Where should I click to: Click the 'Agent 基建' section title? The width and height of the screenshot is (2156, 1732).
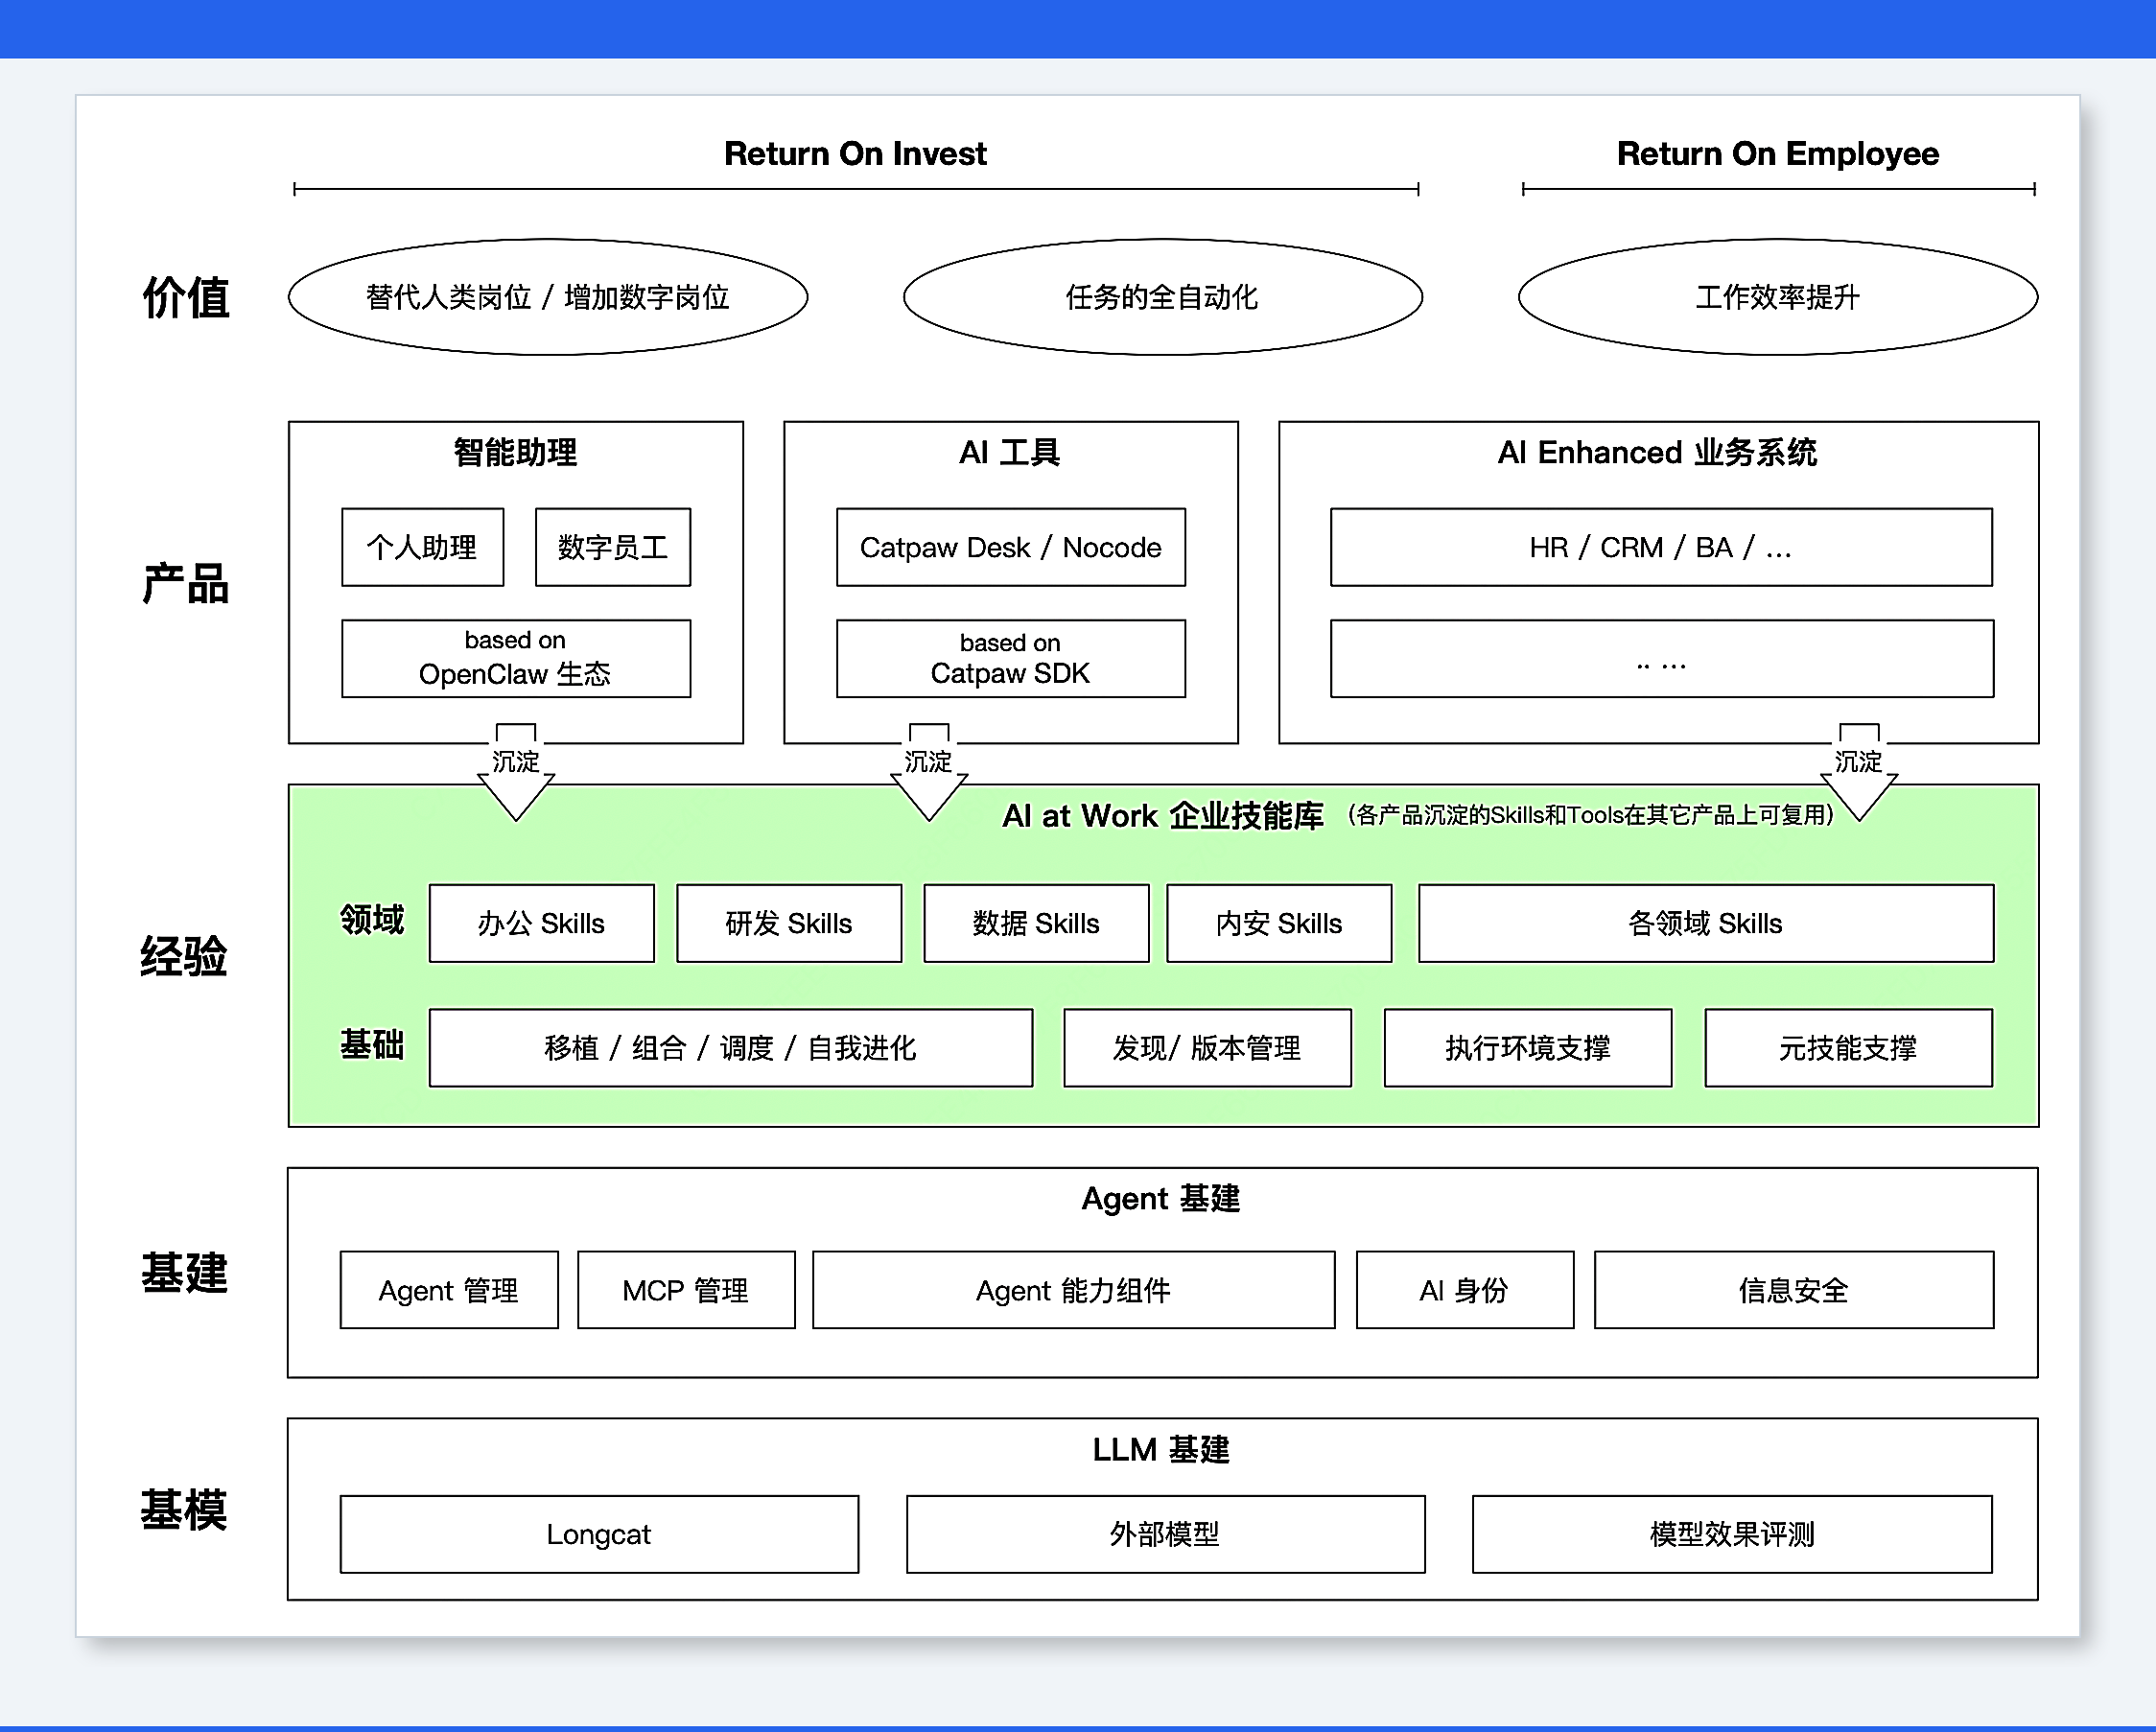tap(1161, 1198)
